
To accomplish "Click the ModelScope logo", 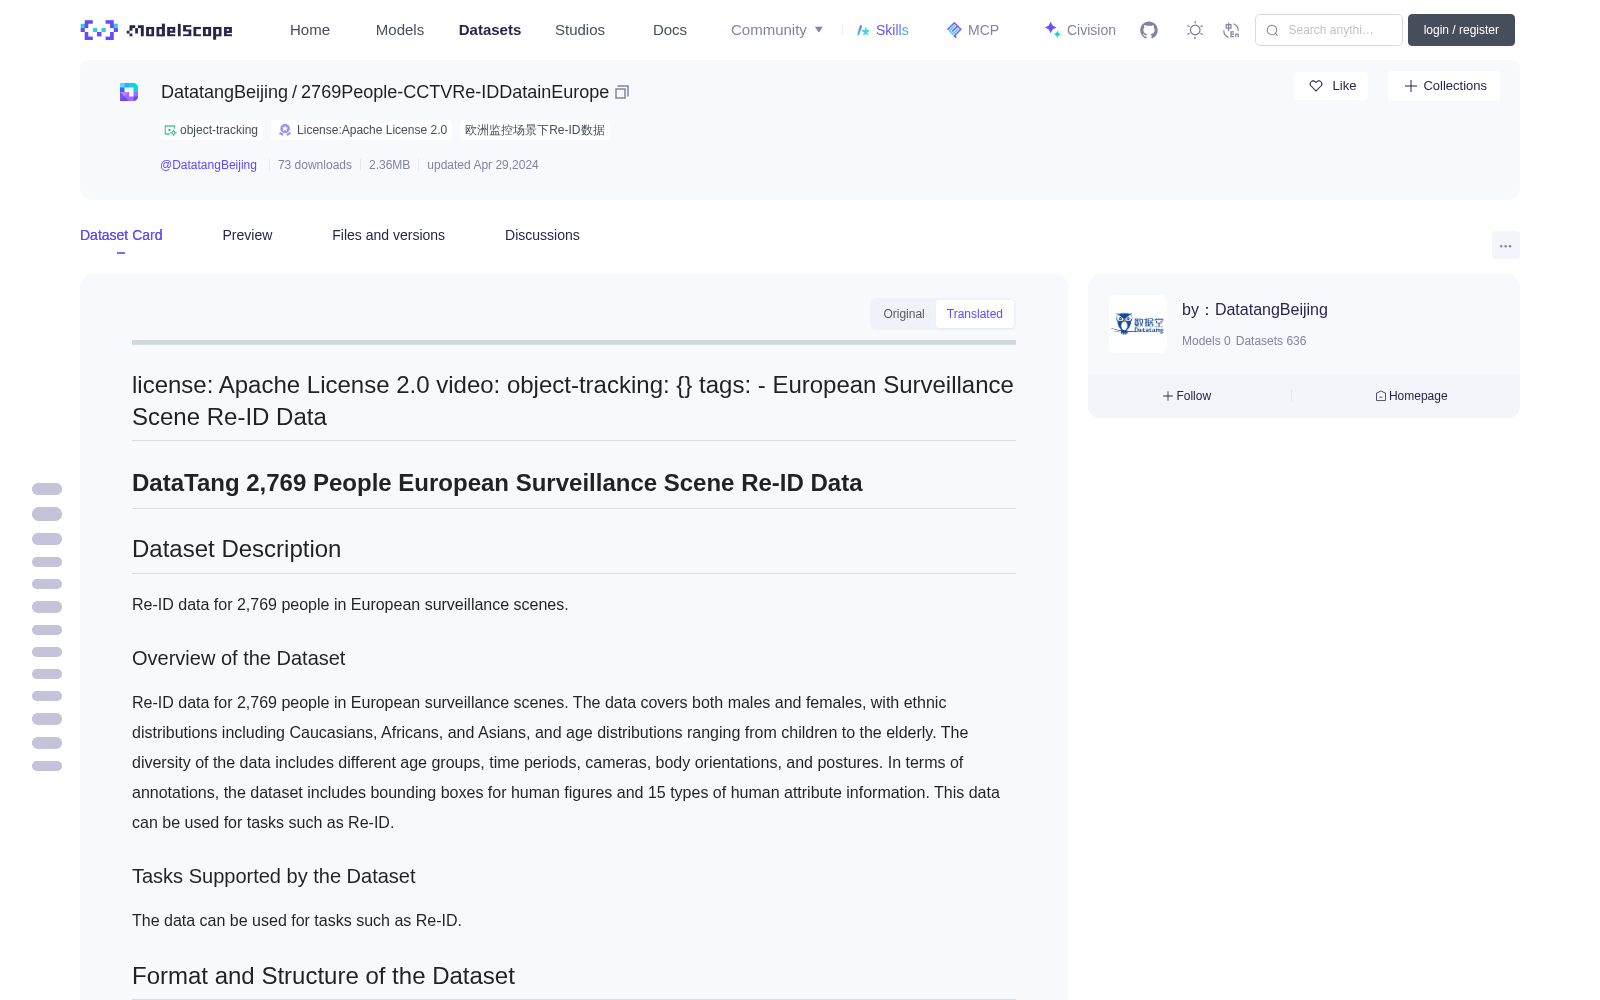I will pos(157,30).
